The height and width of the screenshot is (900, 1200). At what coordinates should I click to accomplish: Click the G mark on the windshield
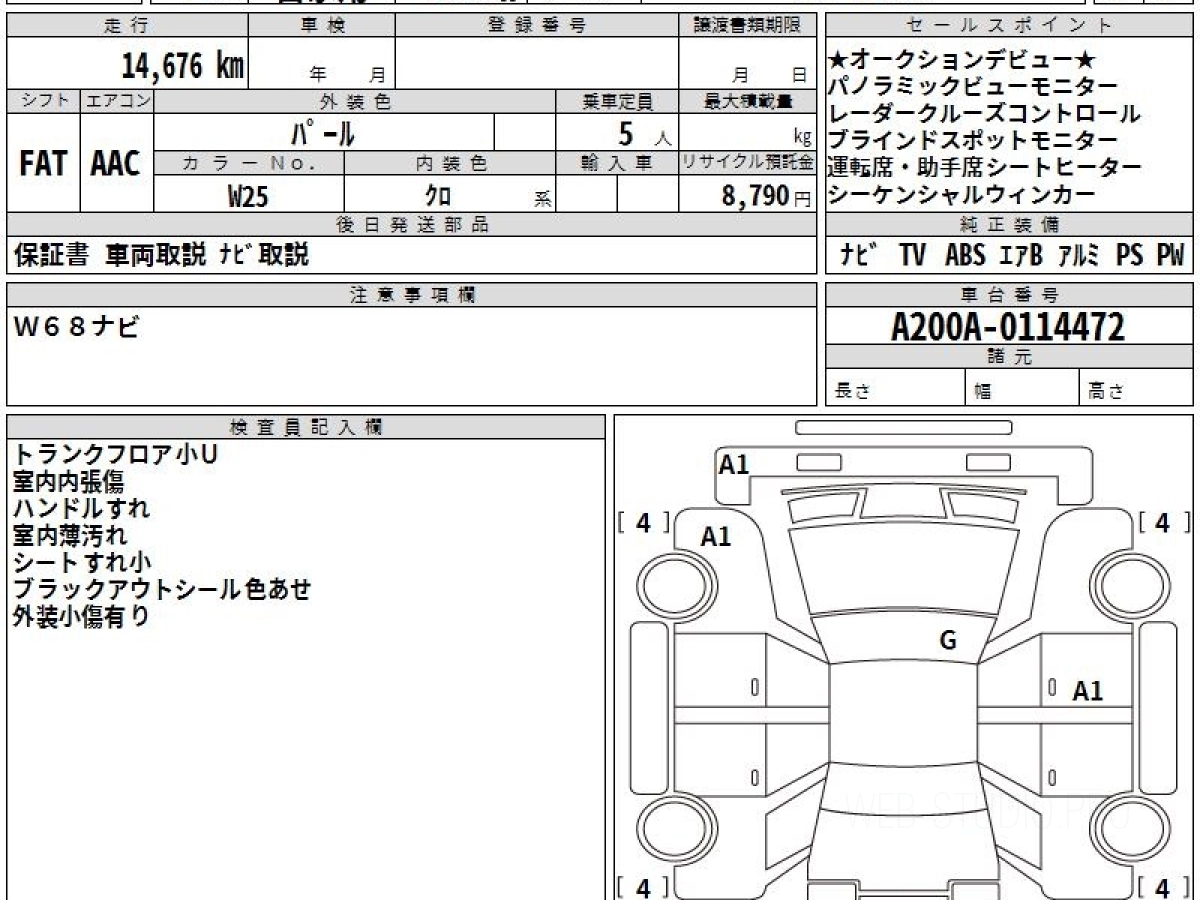(948, 641)
